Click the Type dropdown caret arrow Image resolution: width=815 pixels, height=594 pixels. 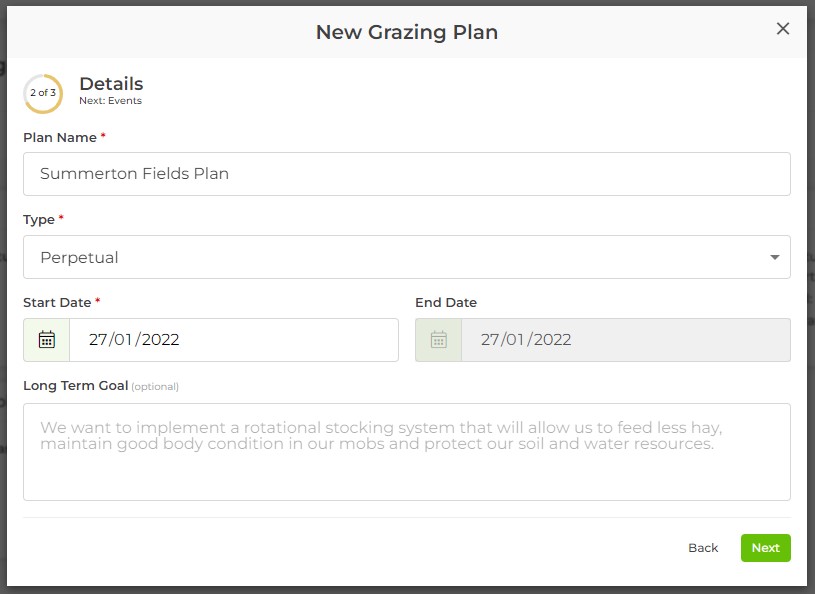point(775,258)
